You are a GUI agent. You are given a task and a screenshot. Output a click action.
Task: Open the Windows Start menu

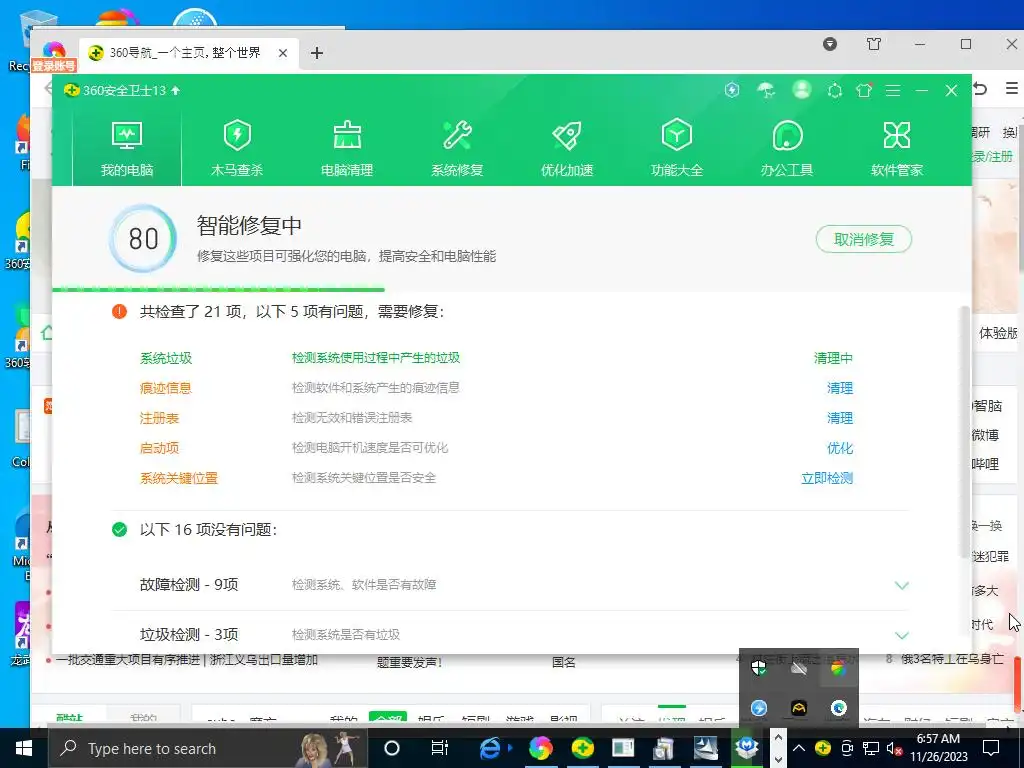point(24,748)
